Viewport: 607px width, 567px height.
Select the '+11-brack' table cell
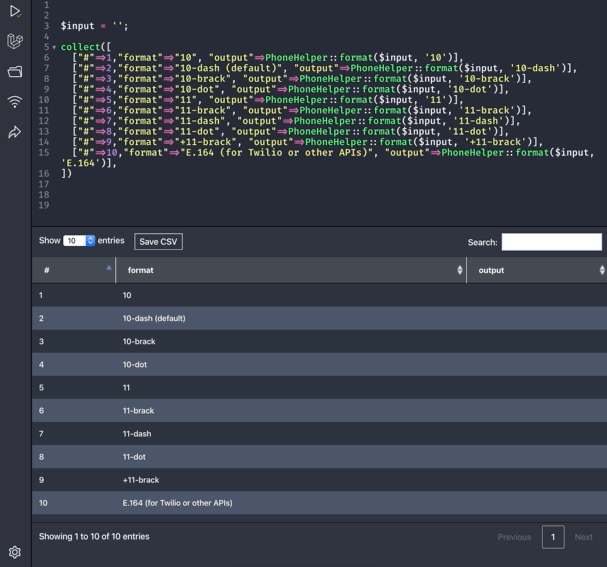[291, 480]
